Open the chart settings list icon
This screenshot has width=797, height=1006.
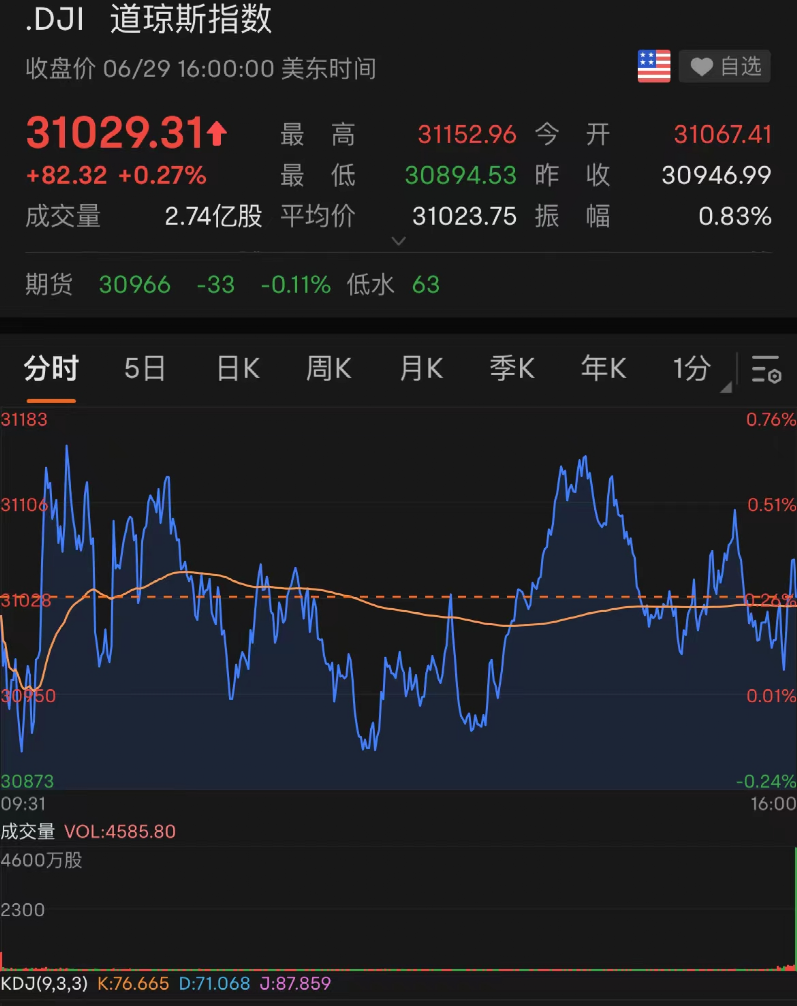pos(766,369)
